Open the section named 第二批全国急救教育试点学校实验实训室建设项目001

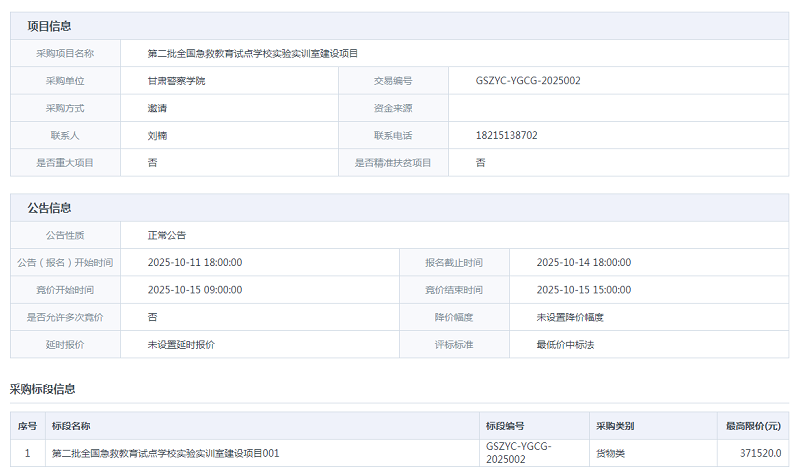[165, 453]
